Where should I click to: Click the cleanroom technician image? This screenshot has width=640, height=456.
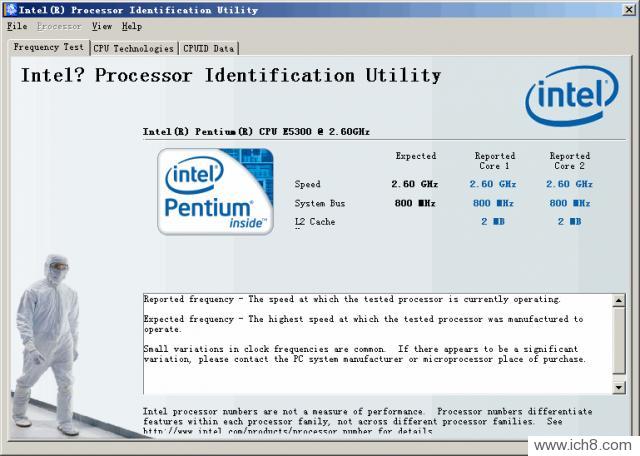(x=46, y=345)
